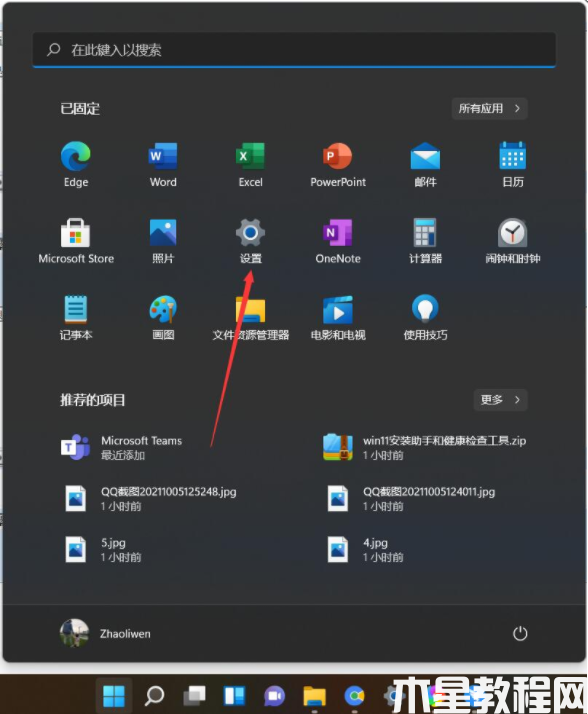Open QQ截图20211005124011.jpg recommended file
The height and width of the screenshot is (714, 588).
pos(411,498)
